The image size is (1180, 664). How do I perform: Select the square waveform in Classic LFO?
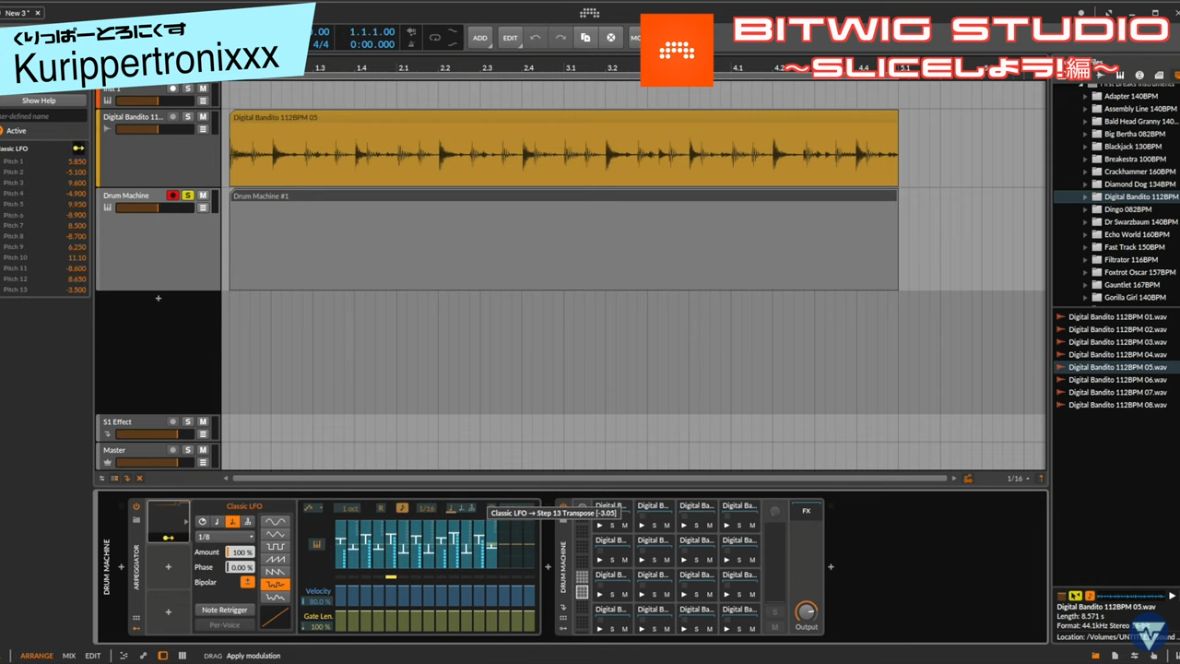[275, 547]
